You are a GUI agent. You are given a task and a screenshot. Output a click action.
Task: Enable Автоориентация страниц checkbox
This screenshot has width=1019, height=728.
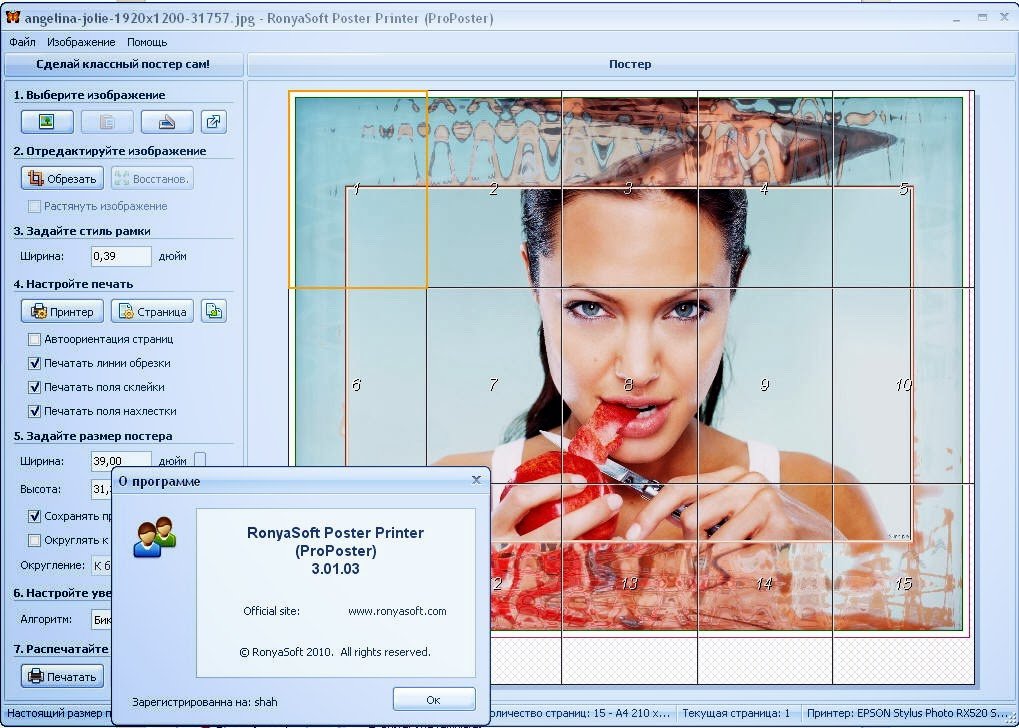(35, 339)
